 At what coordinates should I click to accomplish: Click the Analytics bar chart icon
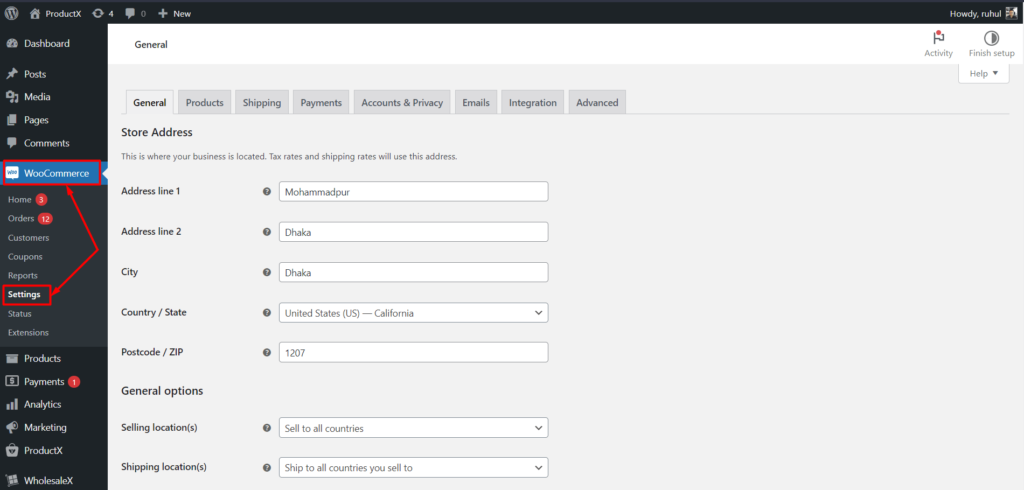click(x=12, y=404)
